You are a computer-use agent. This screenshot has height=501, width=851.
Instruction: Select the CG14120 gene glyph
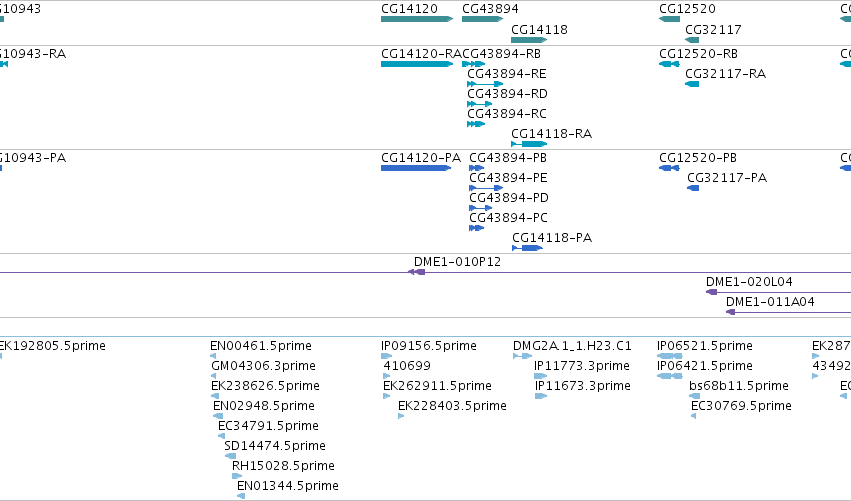pos(417,19)
